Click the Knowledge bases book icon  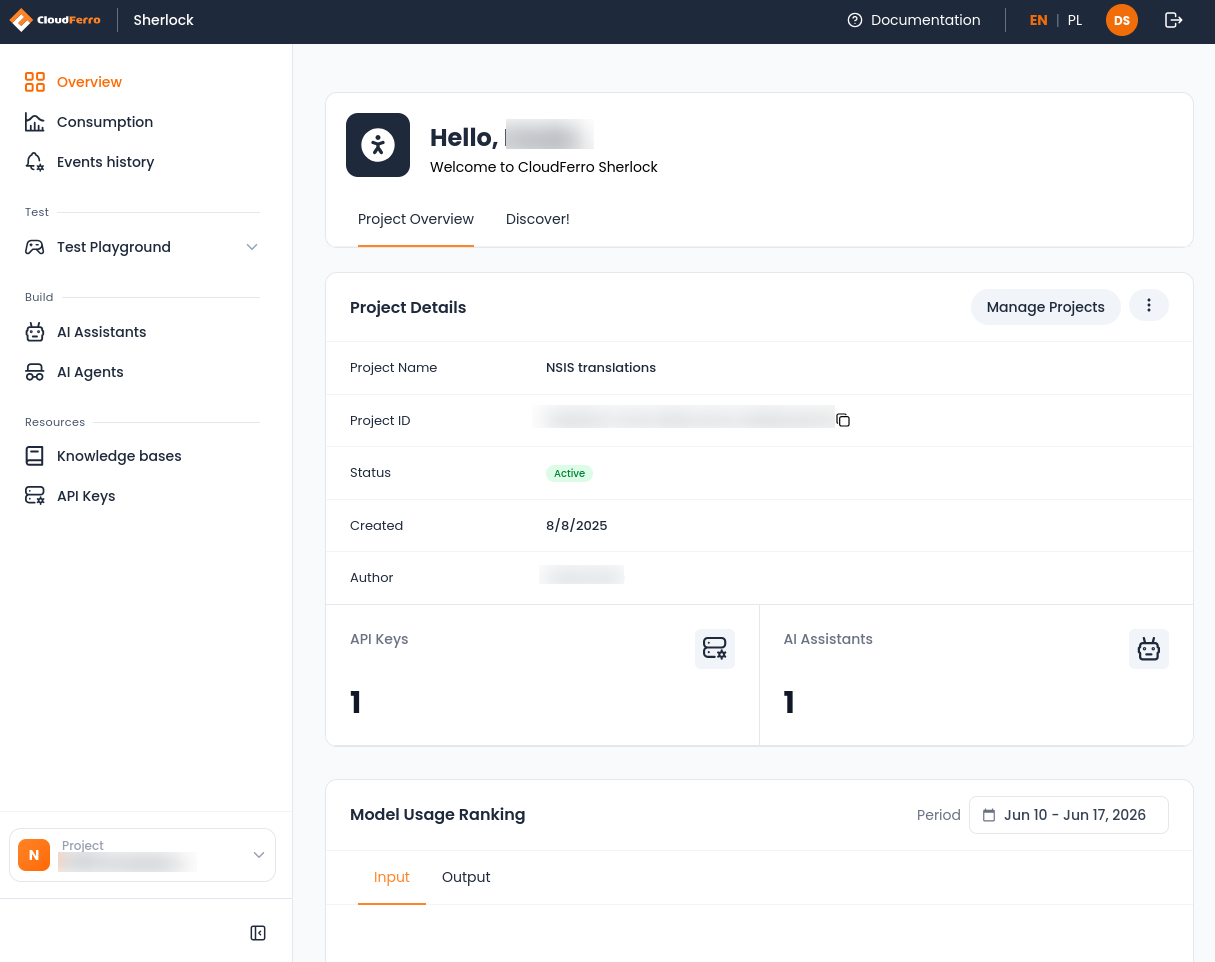(35, 456)
